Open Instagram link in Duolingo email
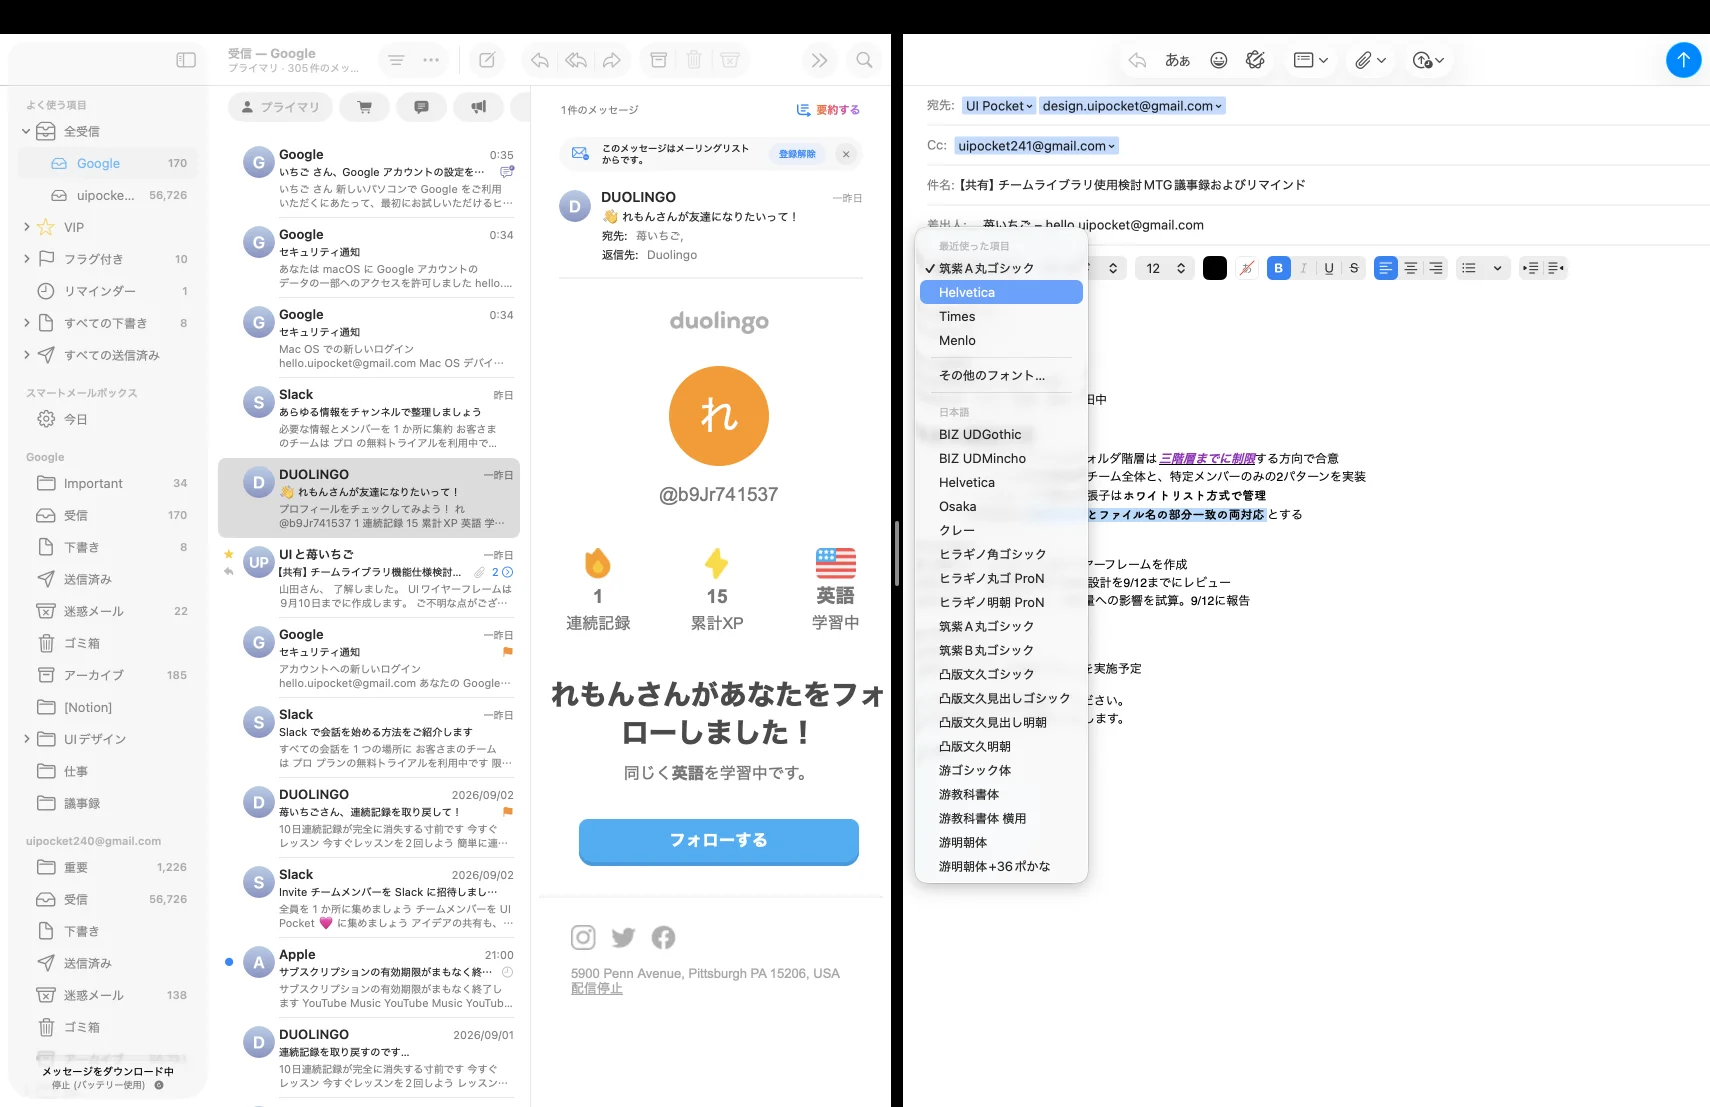The width and height of the screenshot is (1710, 1107). [583, 937]
